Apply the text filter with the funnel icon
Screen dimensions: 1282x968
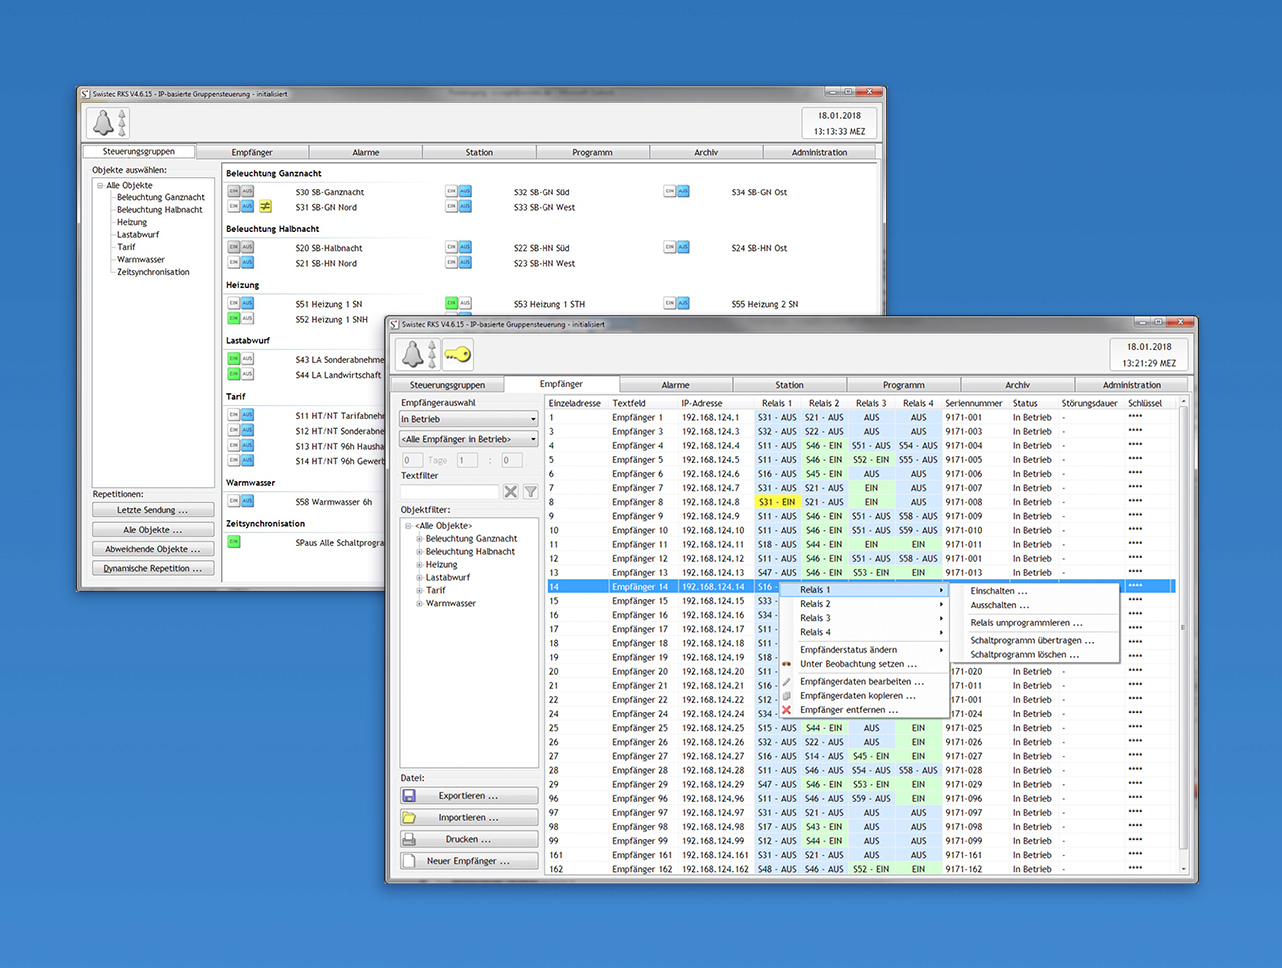click(530, 491)
